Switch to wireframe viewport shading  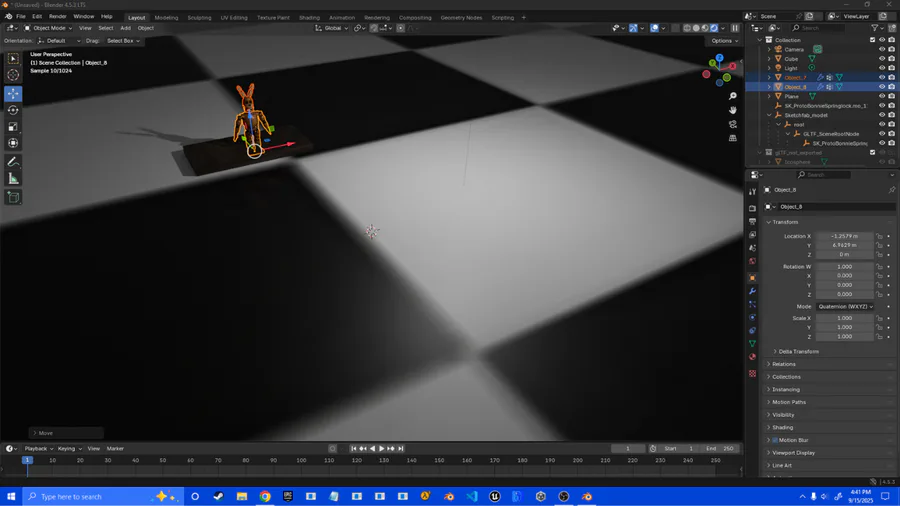[x=687, y=28]
